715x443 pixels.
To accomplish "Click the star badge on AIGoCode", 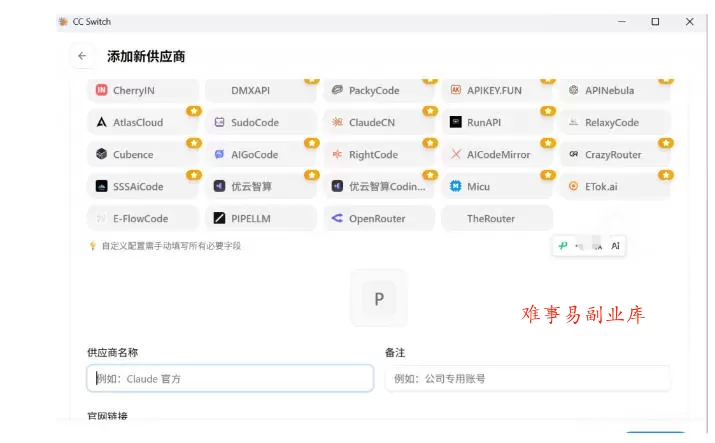I will [x=312, y=143].
